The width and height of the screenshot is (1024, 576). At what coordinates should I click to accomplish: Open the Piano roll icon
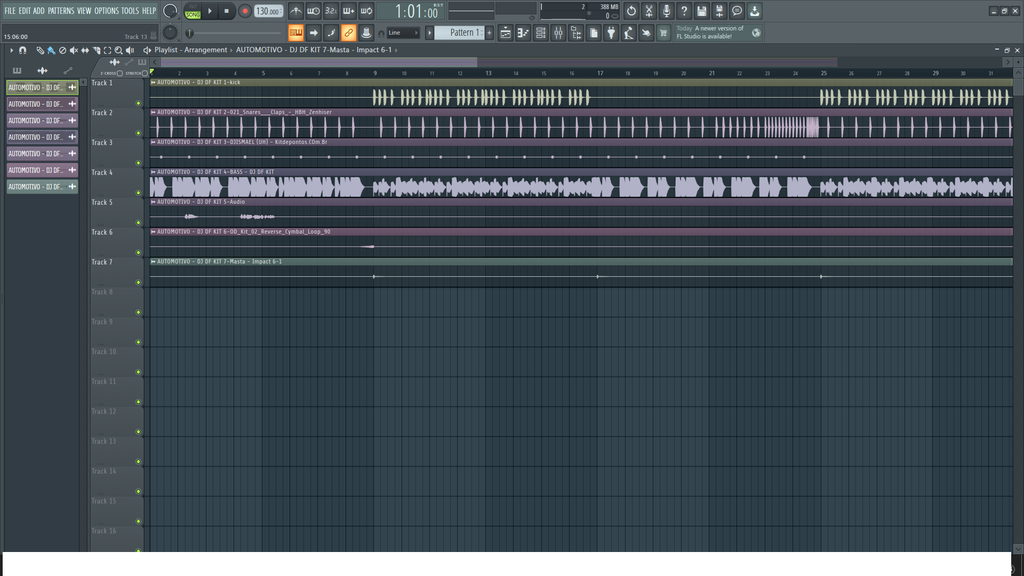tap(523, 33)
